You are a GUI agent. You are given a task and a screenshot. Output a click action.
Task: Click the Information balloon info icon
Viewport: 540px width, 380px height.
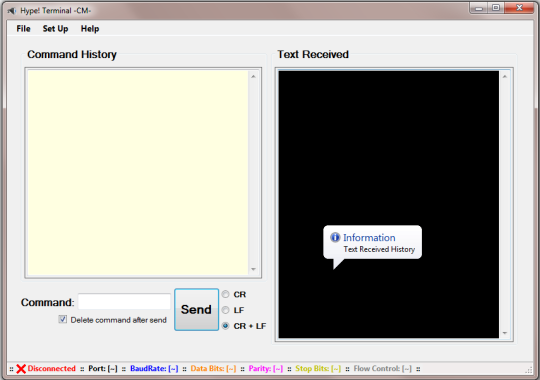point(335,237)
